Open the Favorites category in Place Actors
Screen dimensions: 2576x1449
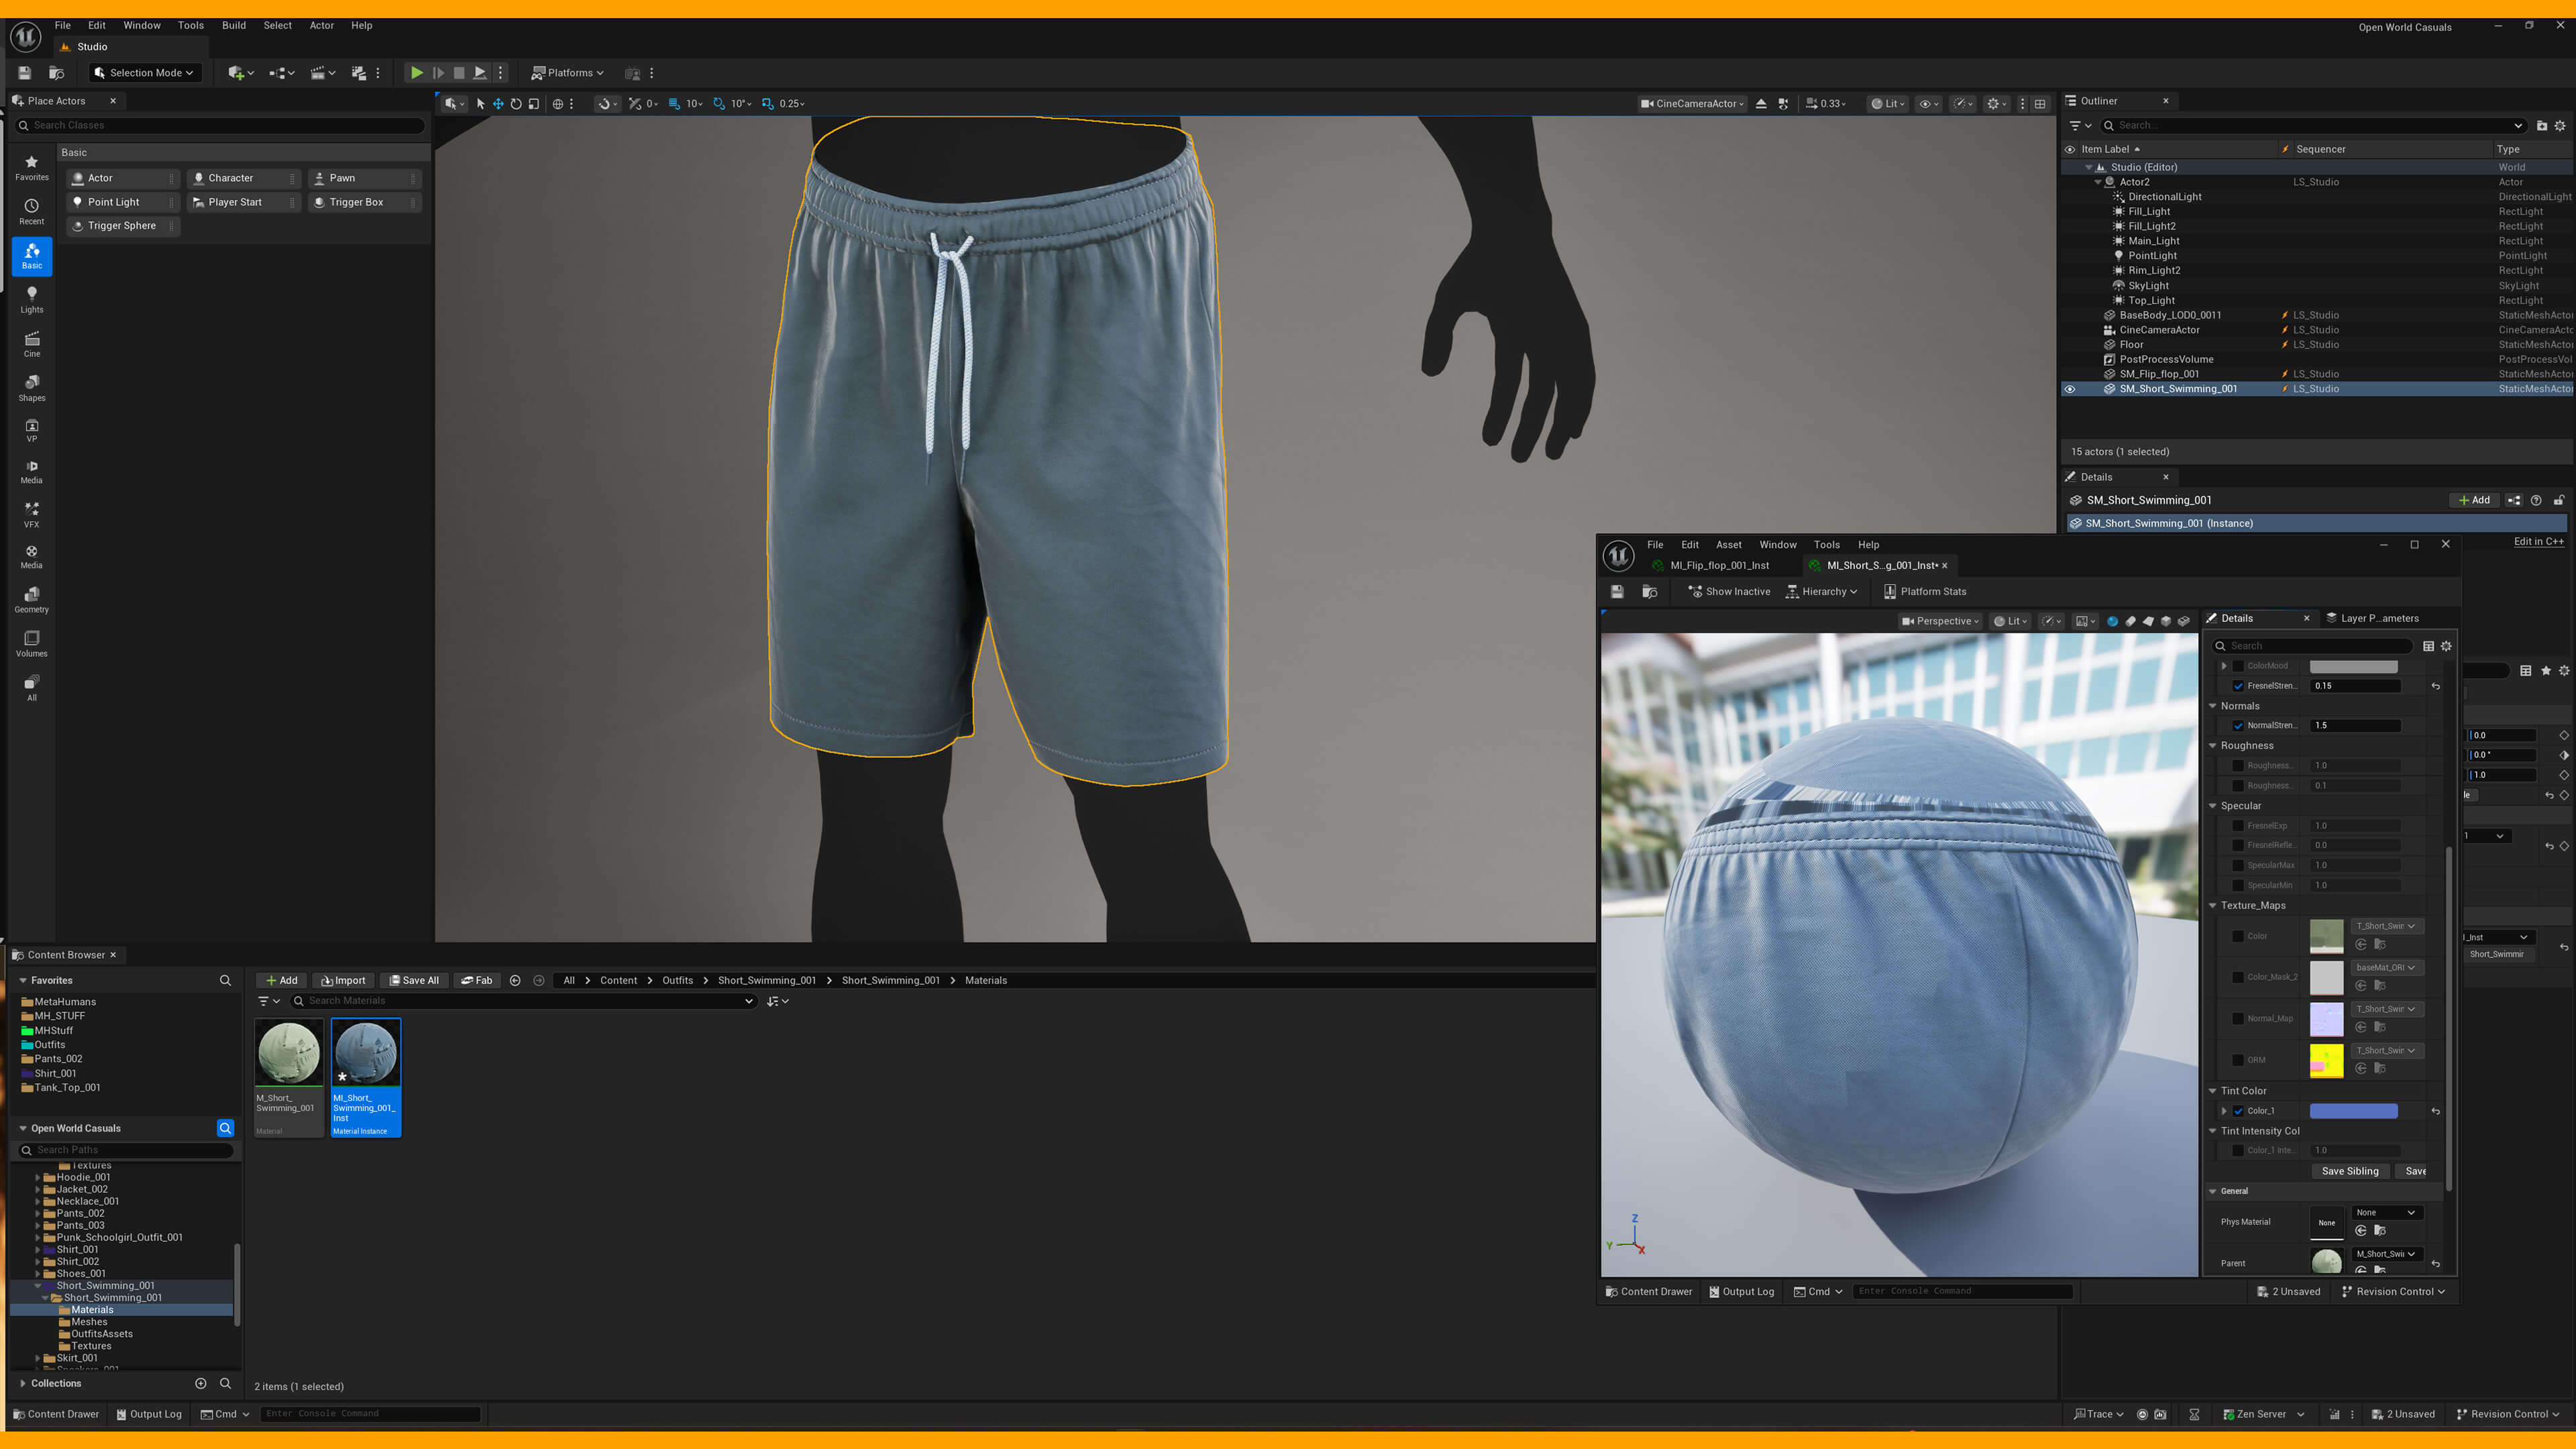click(x=32, y=167)
